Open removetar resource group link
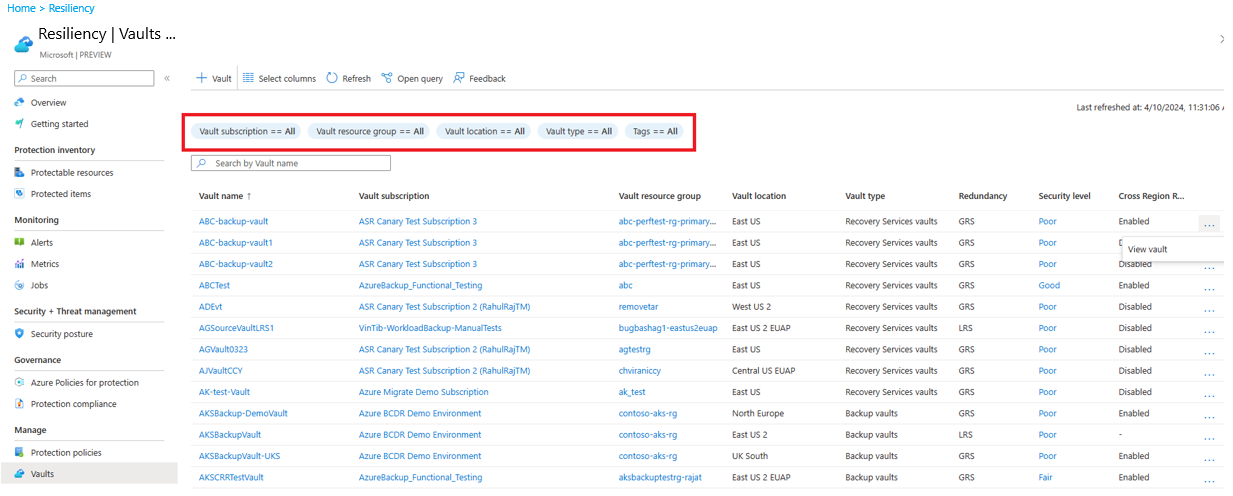This screenshot has width=1233, height=496. point(639,307)
